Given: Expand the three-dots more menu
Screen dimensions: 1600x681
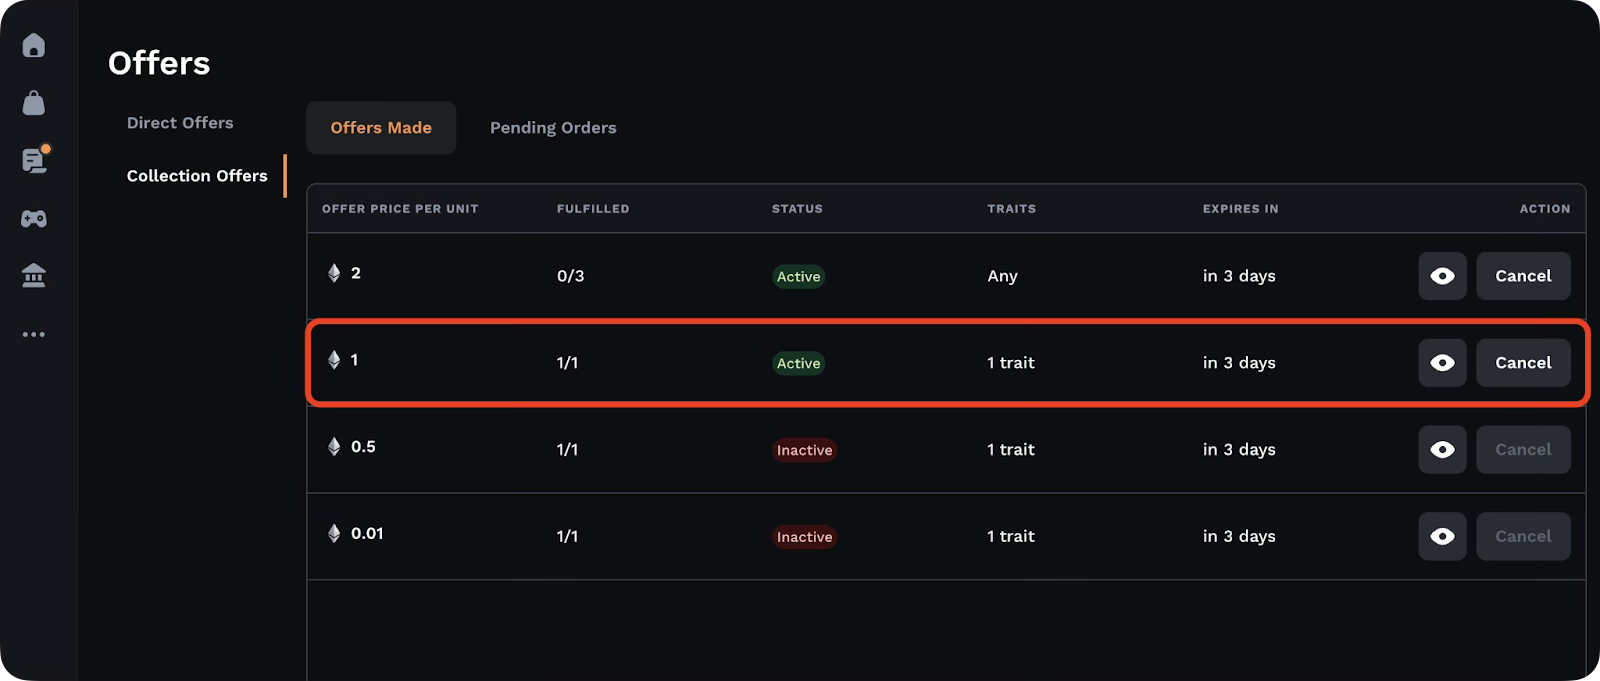Looking at the screenshot, I should click(x=34, y=334).
